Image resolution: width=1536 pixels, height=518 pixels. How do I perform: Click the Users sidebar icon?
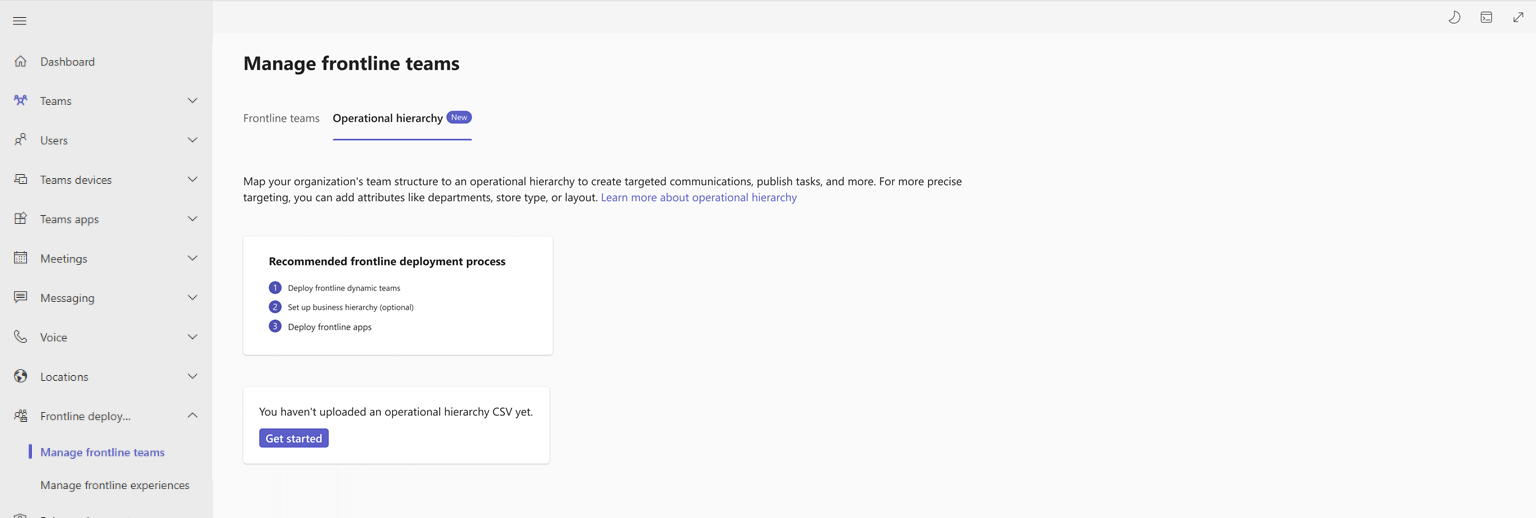point(21,140)
